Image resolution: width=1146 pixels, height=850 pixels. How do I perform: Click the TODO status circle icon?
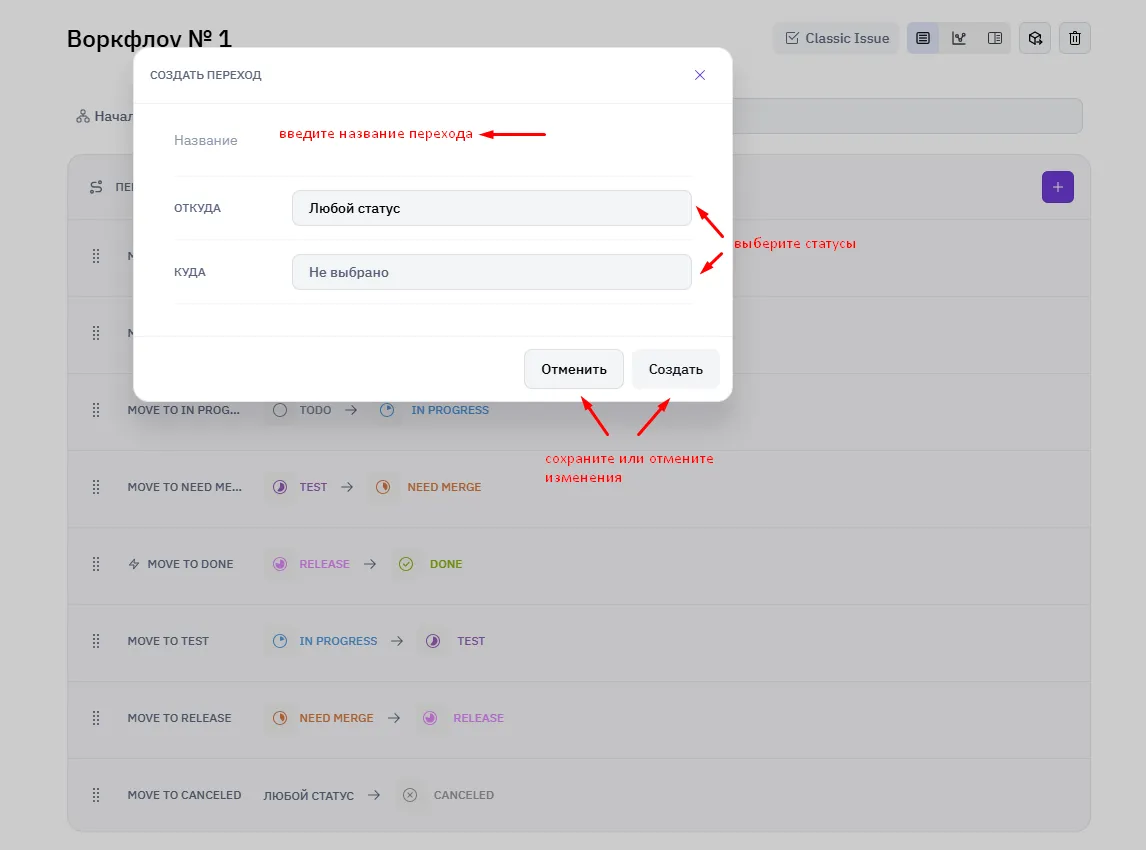coord(280,410)
